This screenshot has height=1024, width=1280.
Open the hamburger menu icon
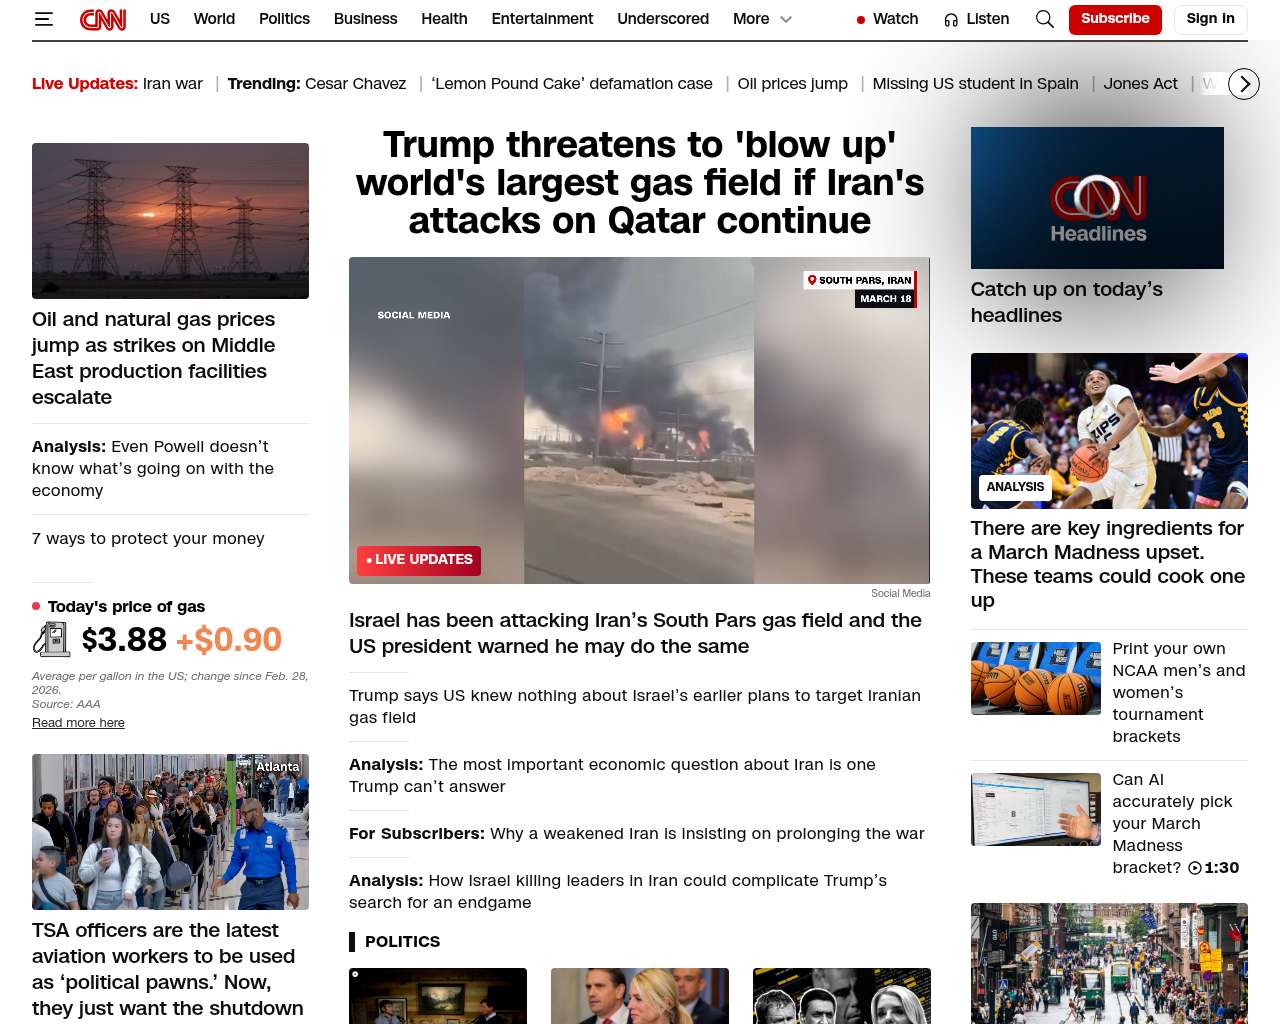43,19
